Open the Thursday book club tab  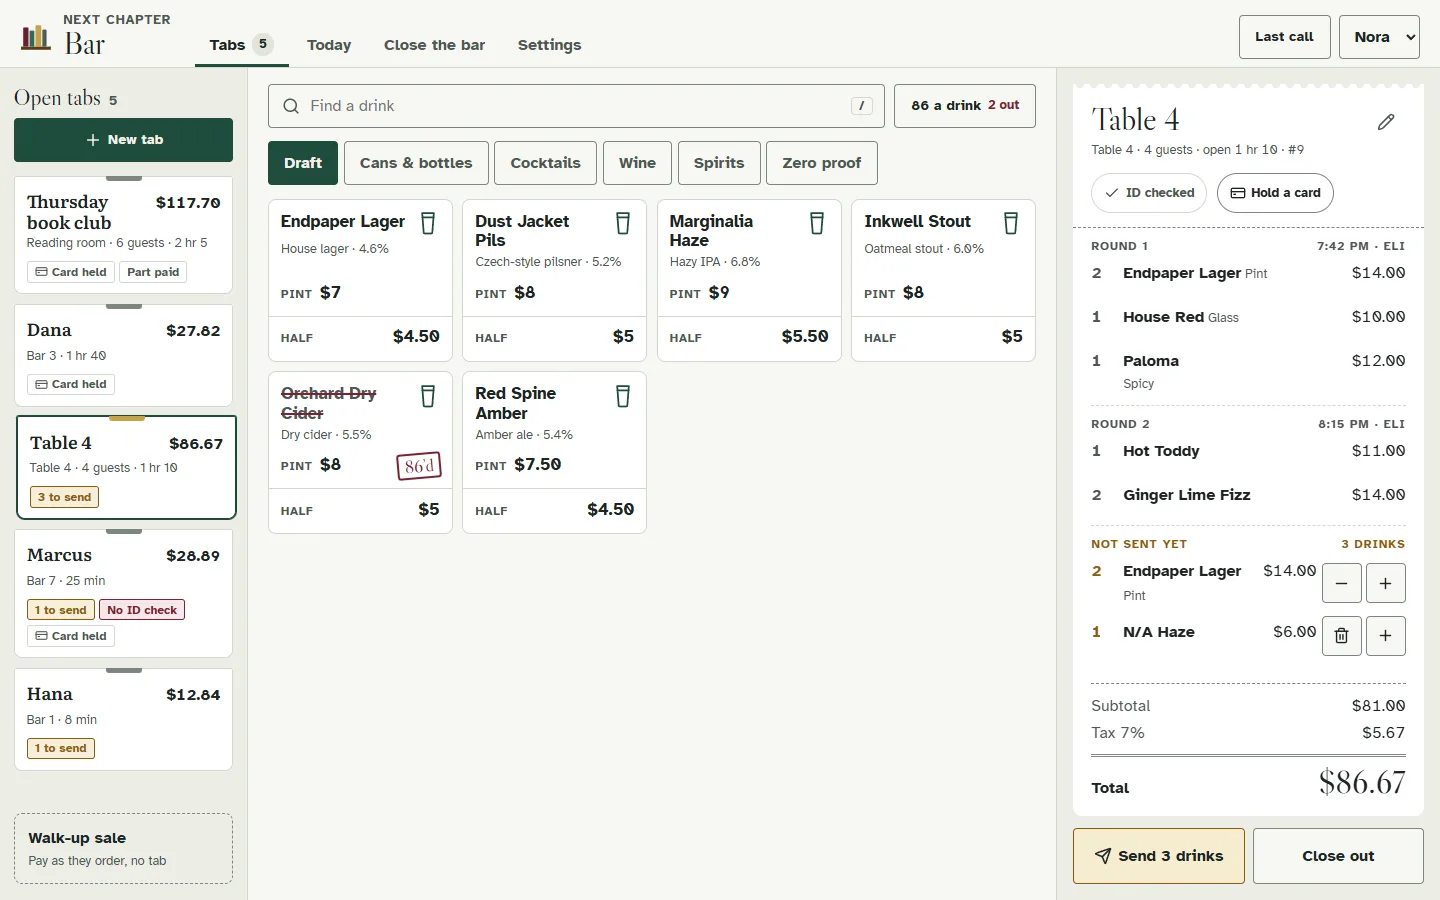124,235
